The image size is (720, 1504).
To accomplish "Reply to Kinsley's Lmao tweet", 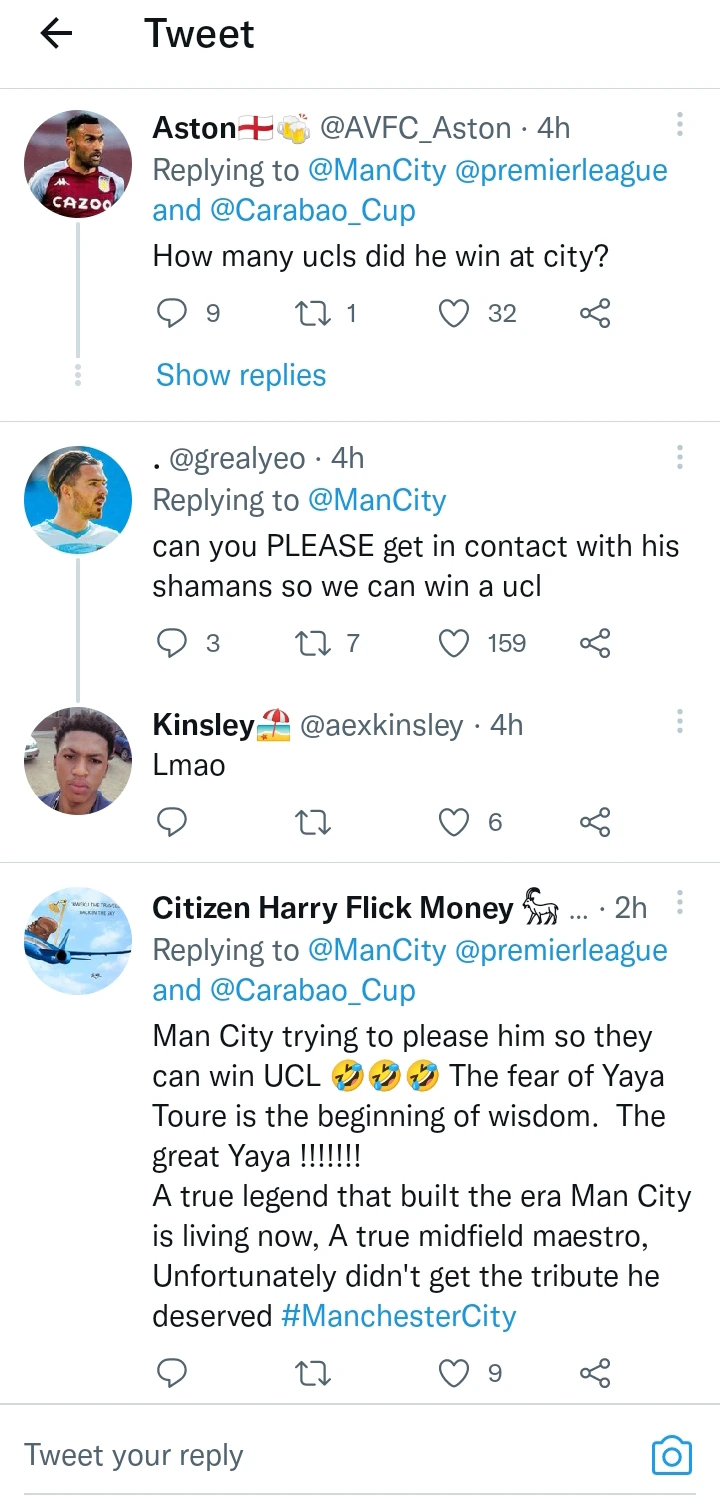I will tap(173, 822).
